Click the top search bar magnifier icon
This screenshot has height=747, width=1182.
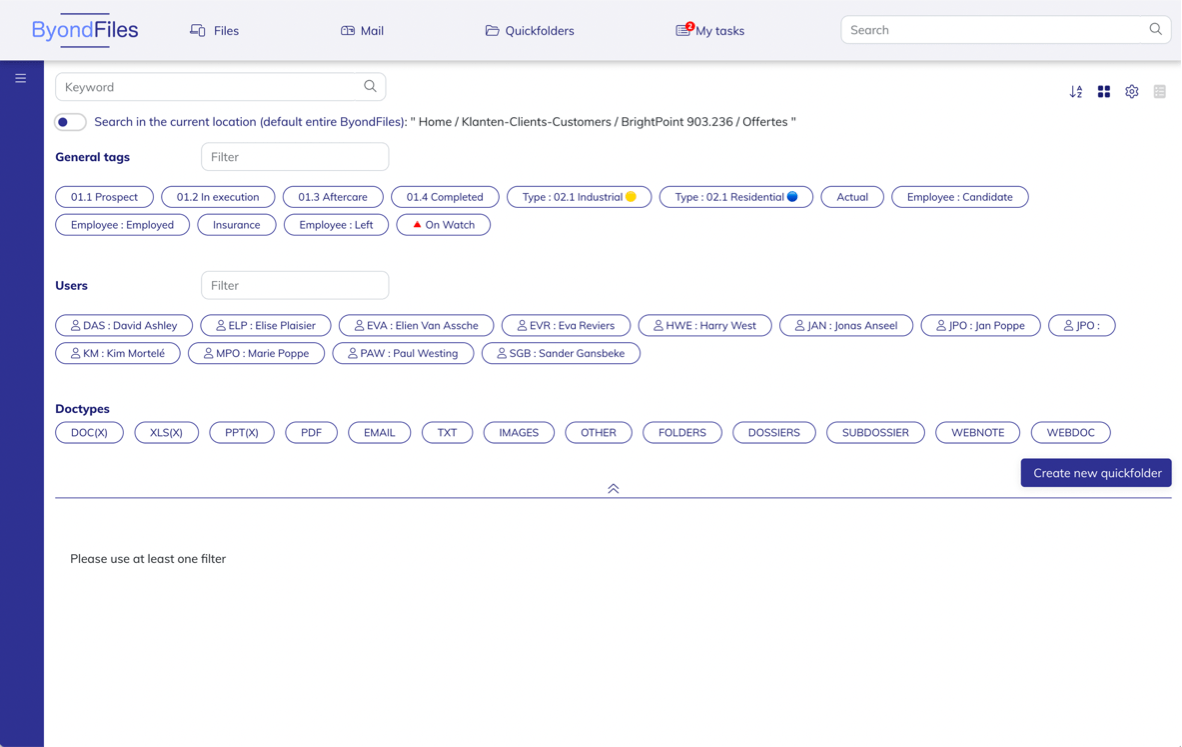(x=1155, y=30)
